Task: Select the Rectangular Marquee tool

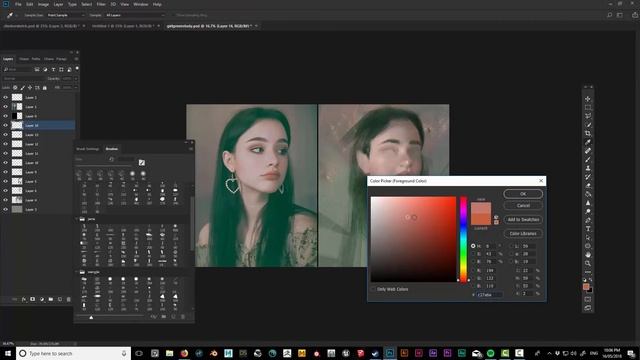Action: 588,107
